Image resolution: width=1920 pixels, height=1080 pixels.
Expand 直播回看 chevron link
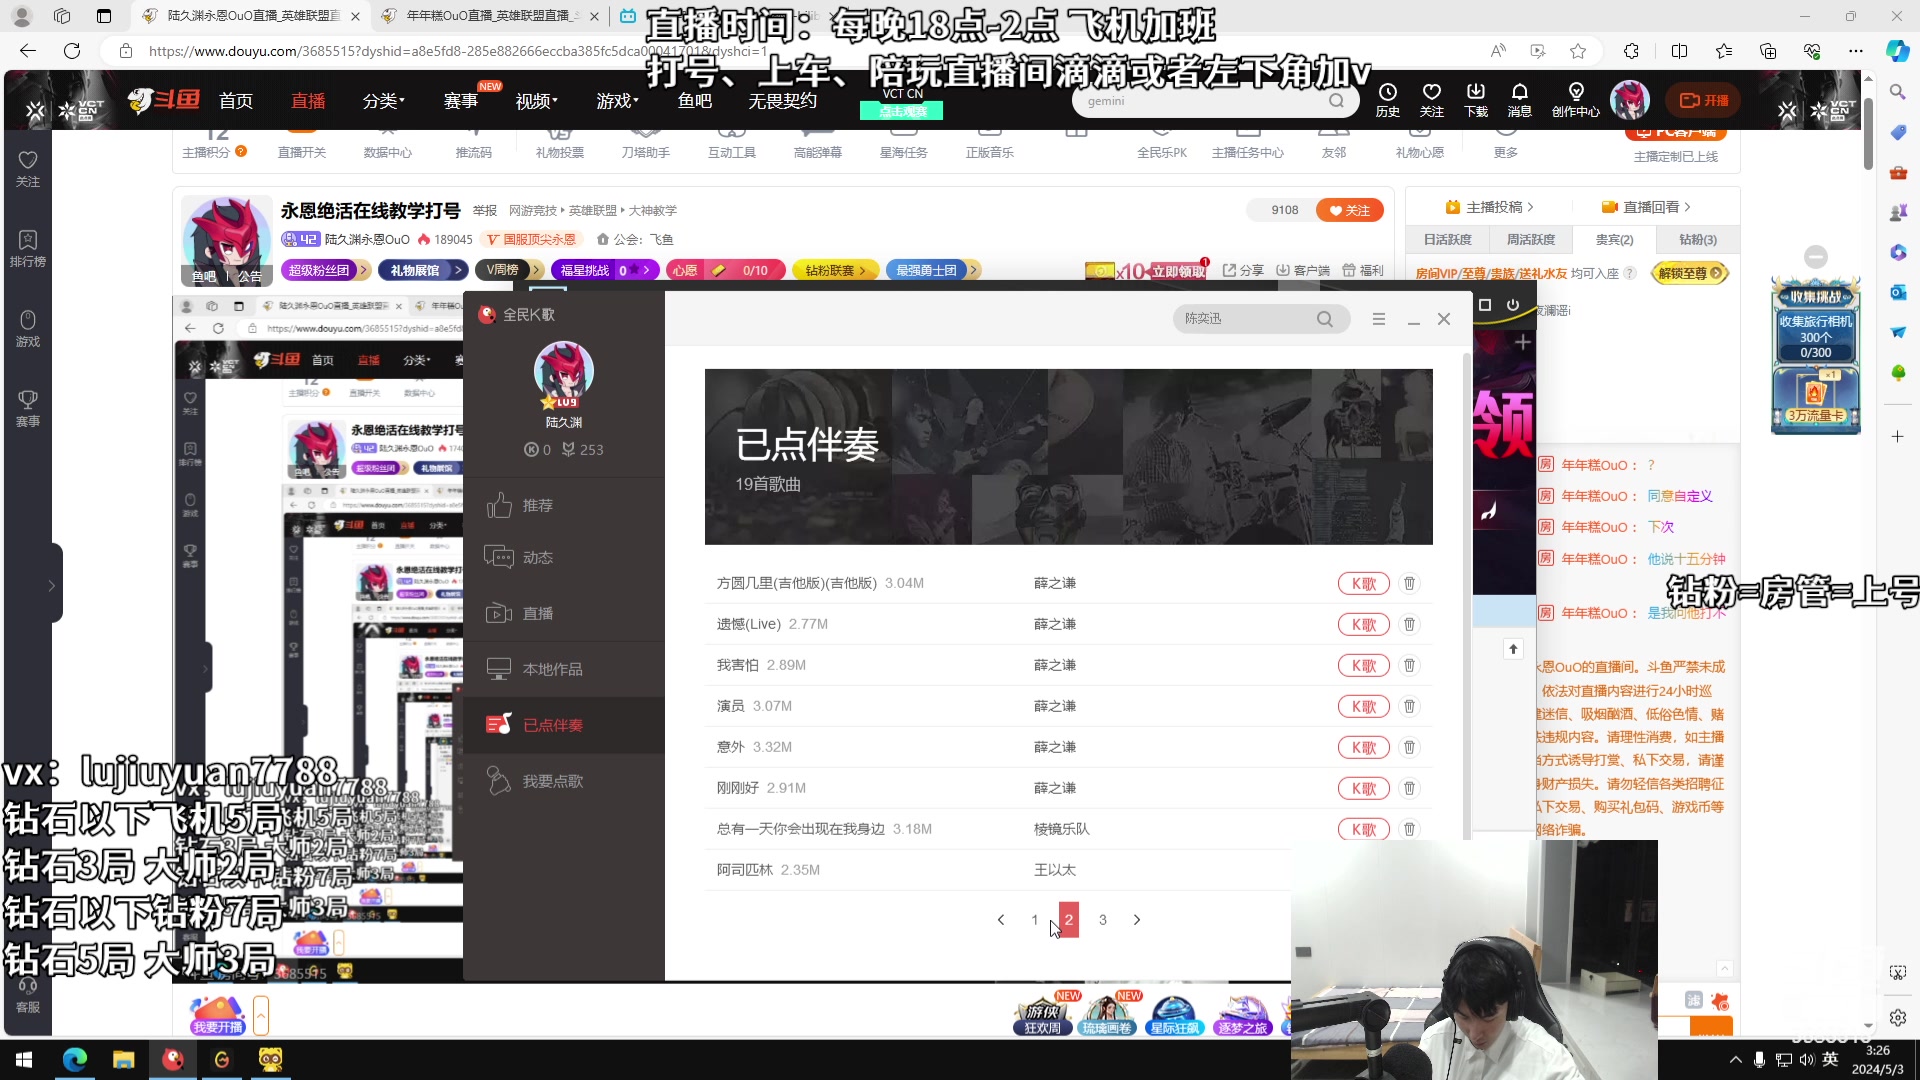pos(1646,207)
